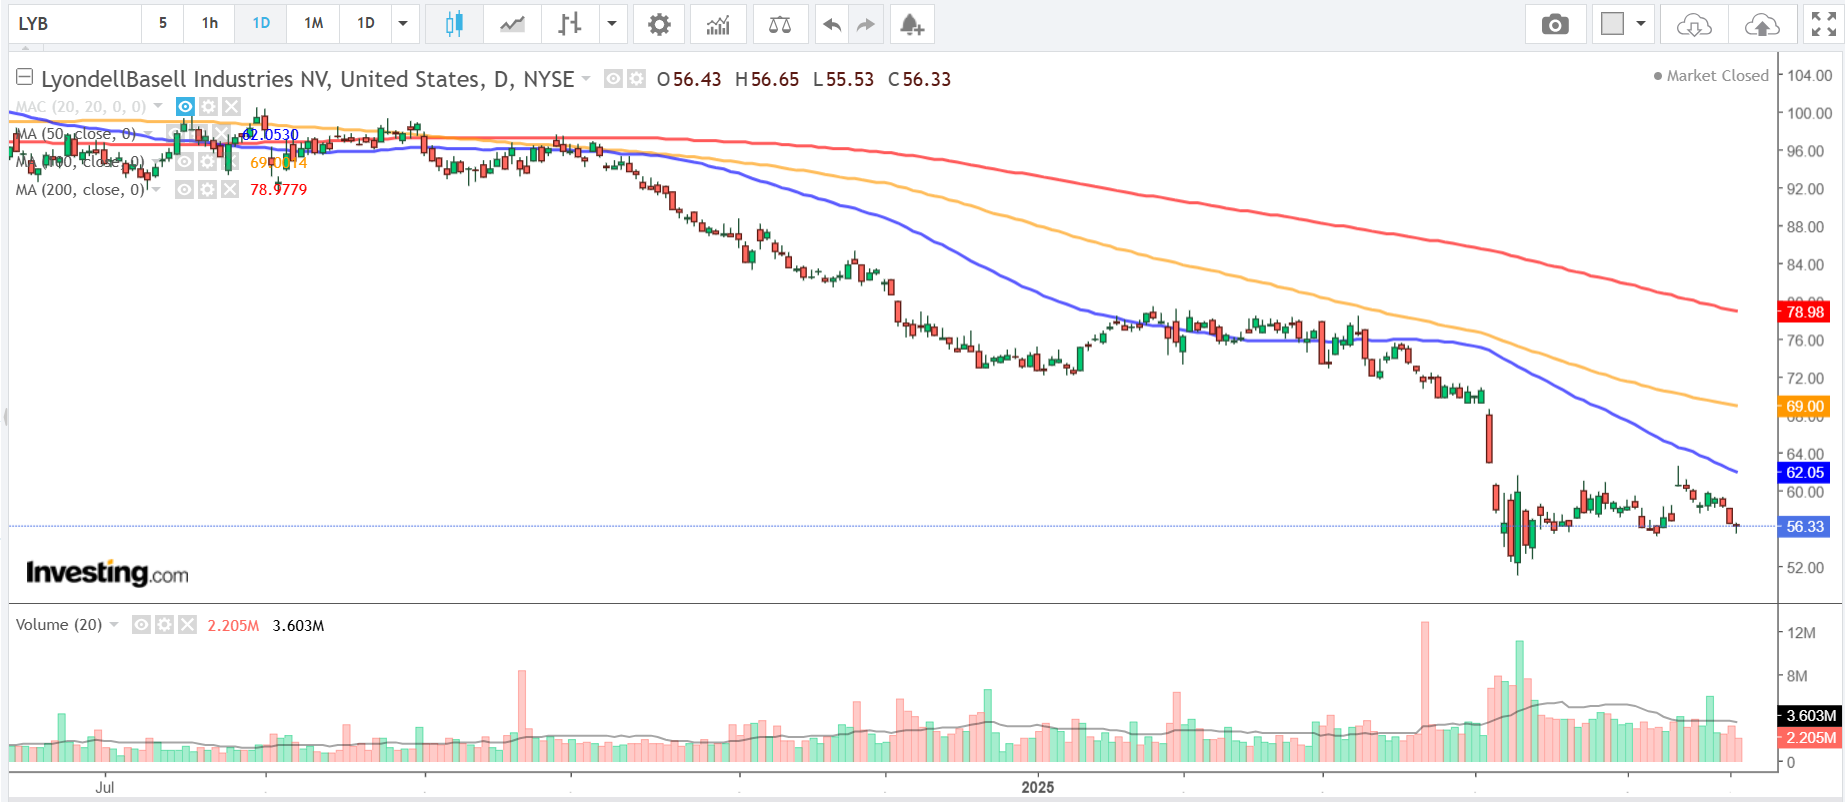Open compare symbols scale icon
The image size is (1845, 802).
(x=780, y=24)
